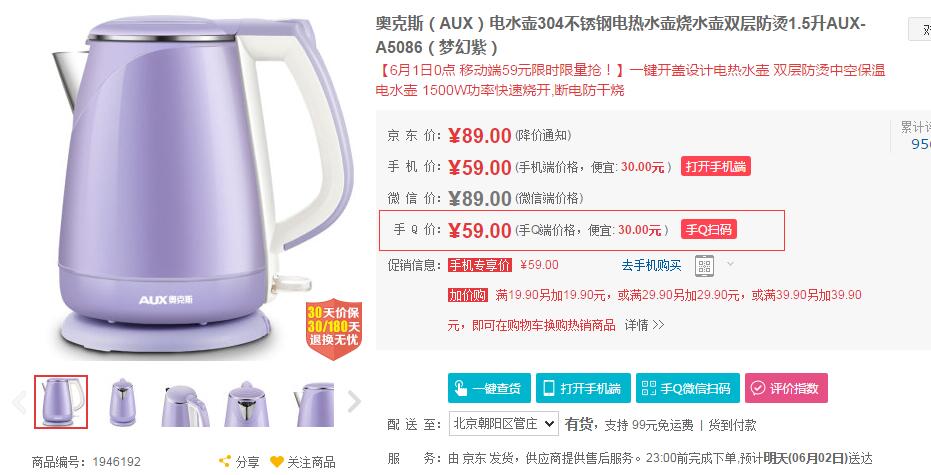
Task: Click the 手Q微信扫码 button
Action: 688,388
